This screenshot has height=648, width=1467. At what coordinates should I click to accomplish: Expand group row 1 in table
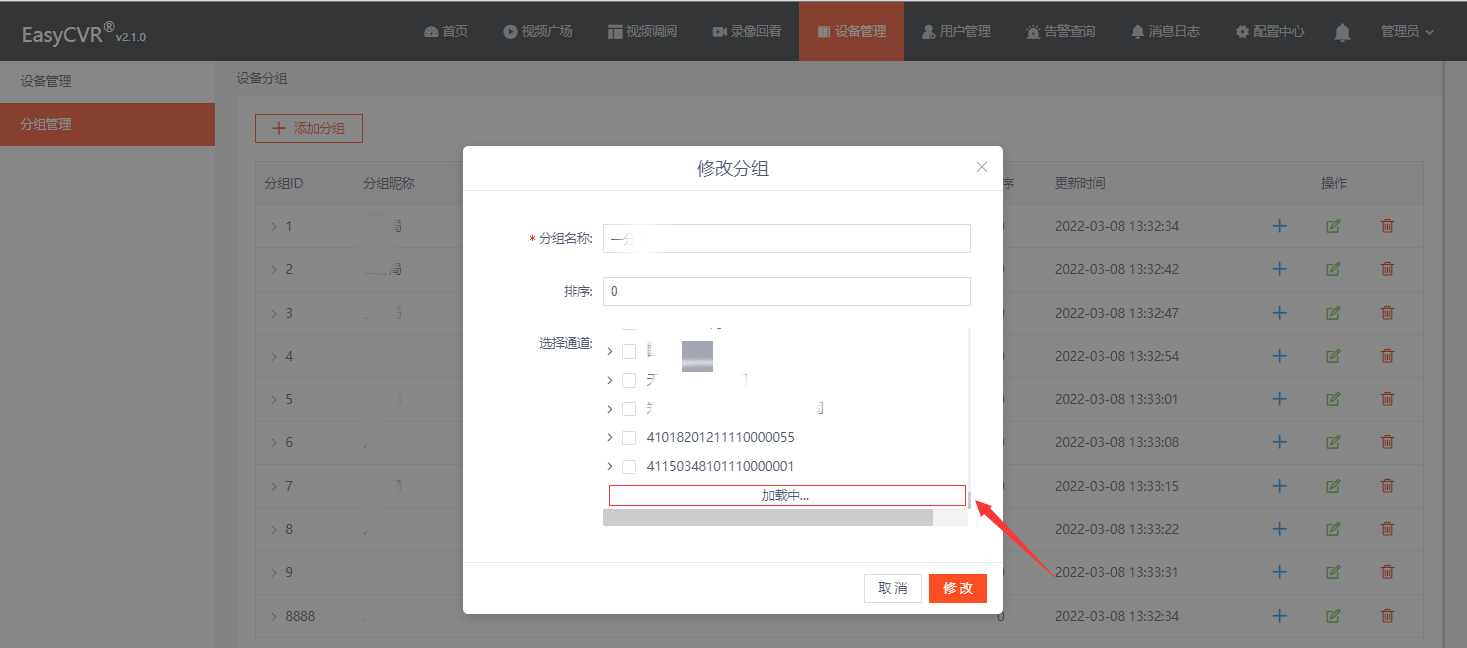pyautogui.click(x=273, y=226)
